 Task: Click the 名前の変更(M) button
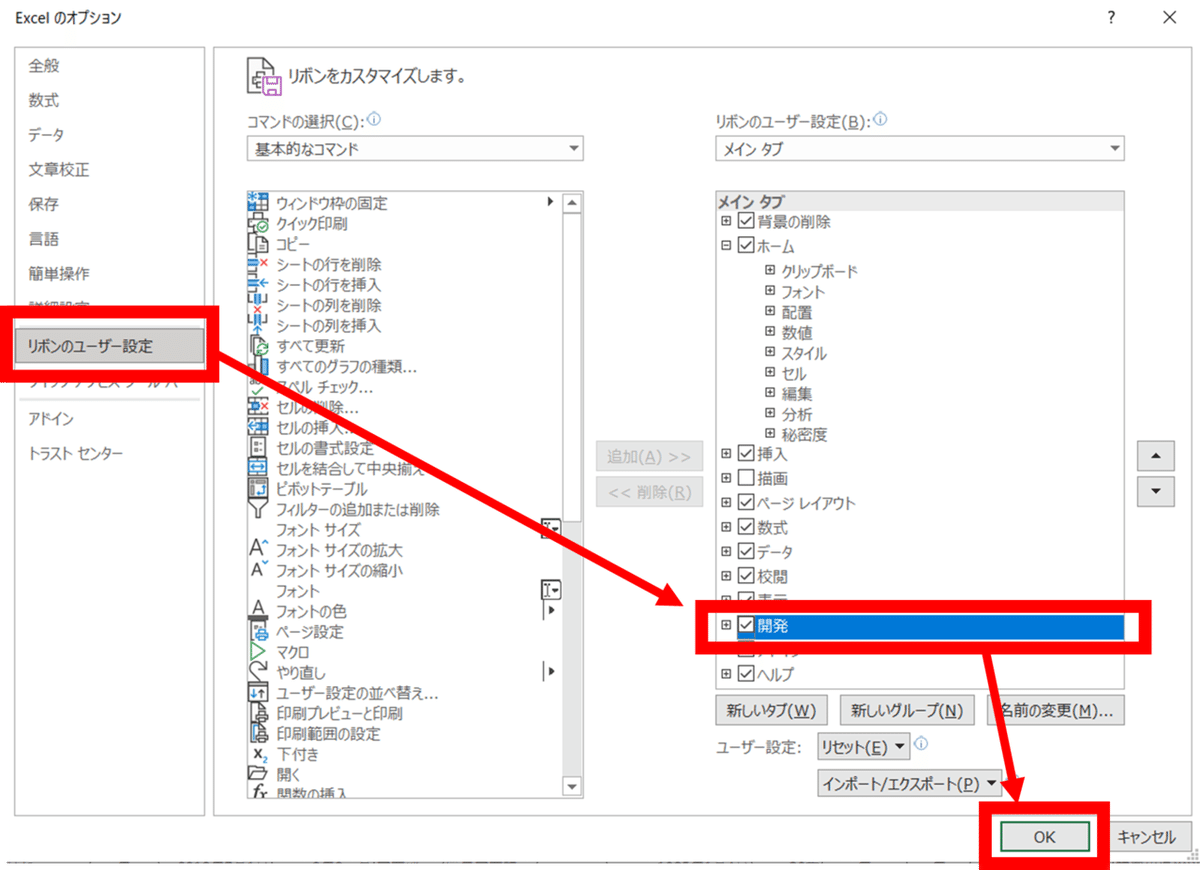(x=1056, y=711)
